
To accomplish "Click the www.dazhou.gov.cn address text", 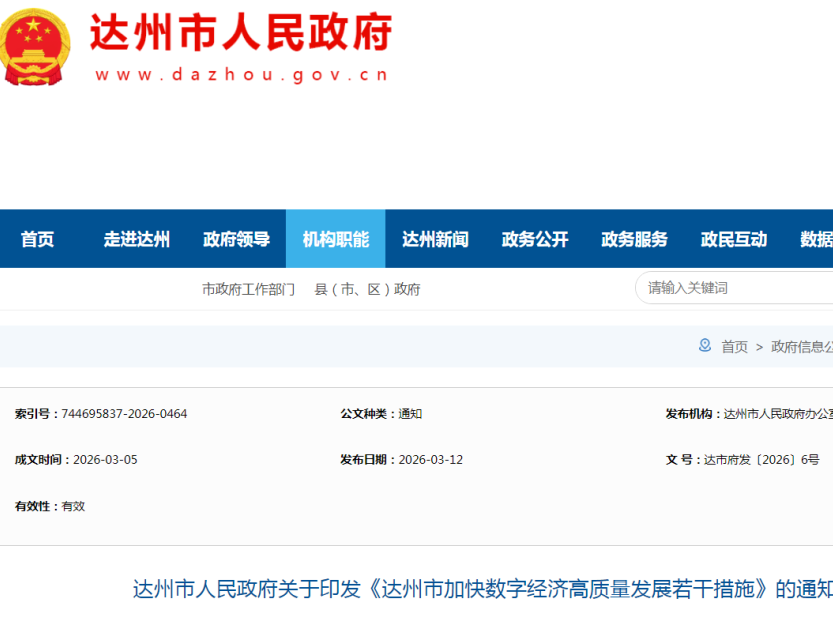I will [x=241, y=75].
